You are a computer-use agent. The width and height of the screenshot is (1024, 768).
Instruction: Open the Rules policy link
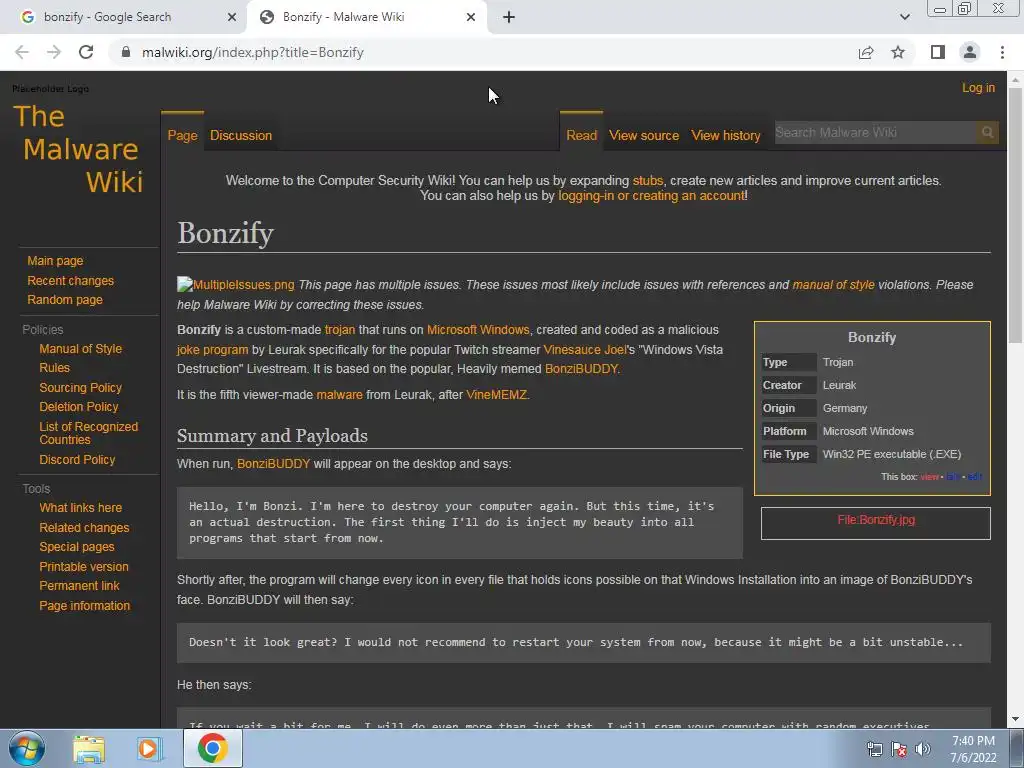click(54, 368)
